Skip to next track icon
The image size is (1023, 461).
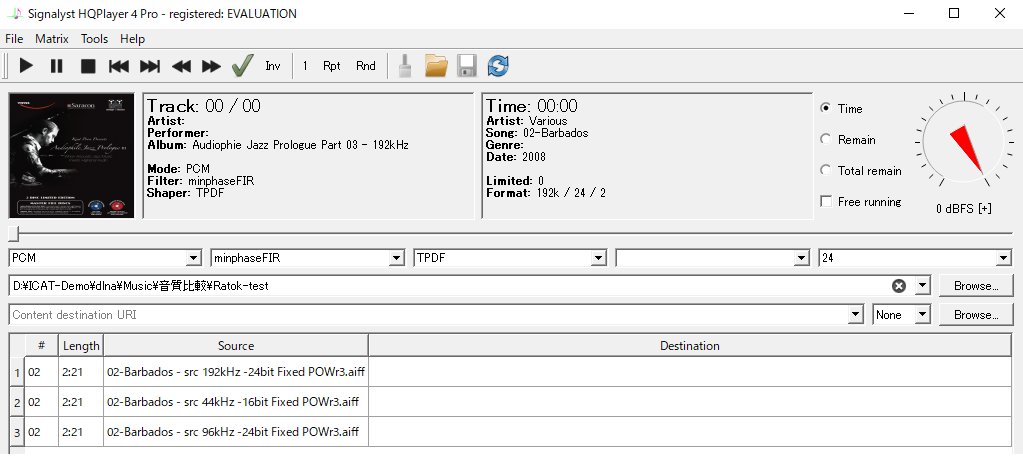150,66
